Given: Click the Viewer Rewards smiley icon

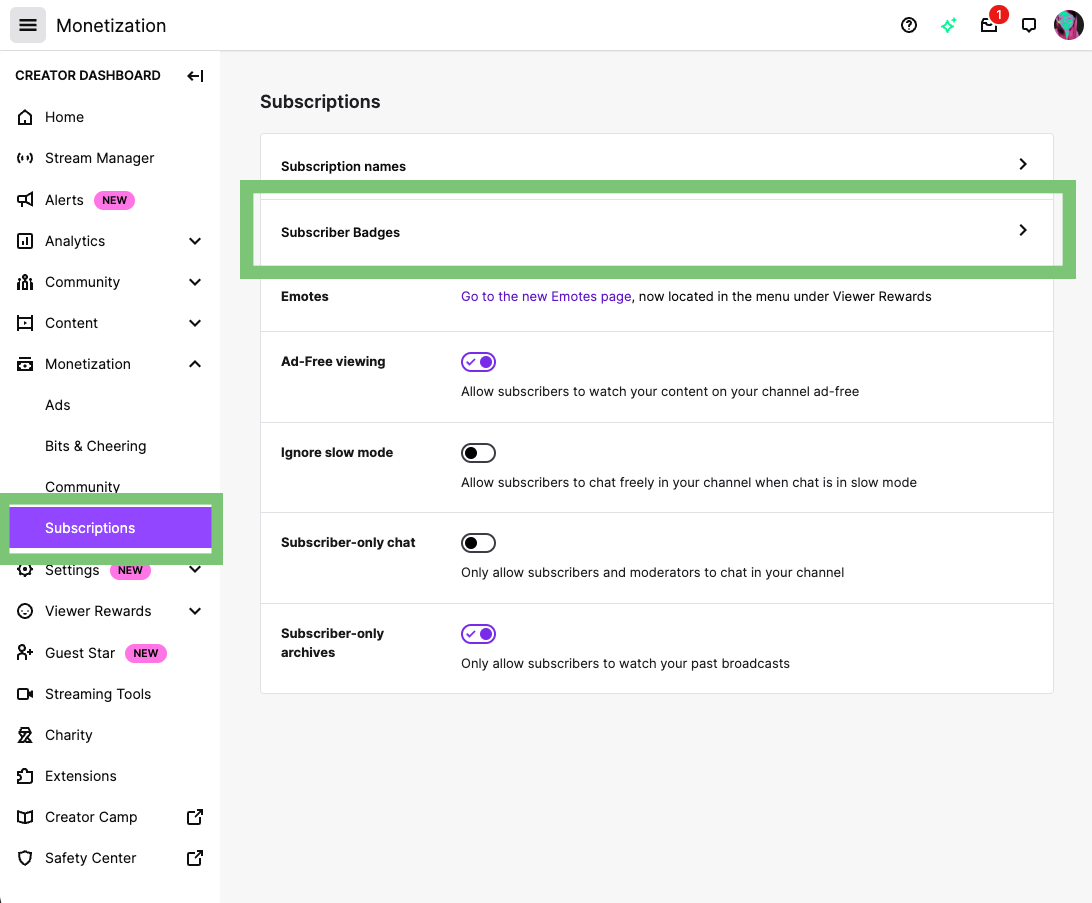Looking at the screenshot, I should click(x=25, y=611).
